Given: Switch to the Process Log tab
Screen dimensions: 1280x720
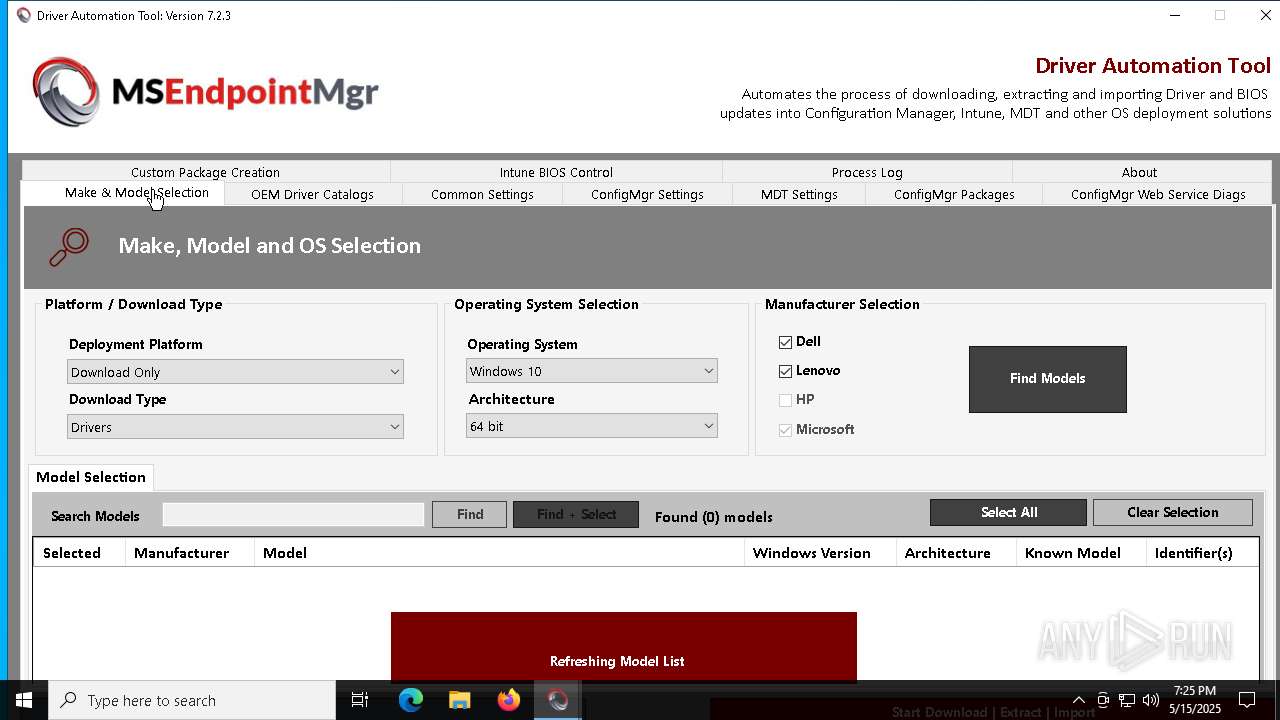Looking at the screenshot, I should tap(867, 172).
